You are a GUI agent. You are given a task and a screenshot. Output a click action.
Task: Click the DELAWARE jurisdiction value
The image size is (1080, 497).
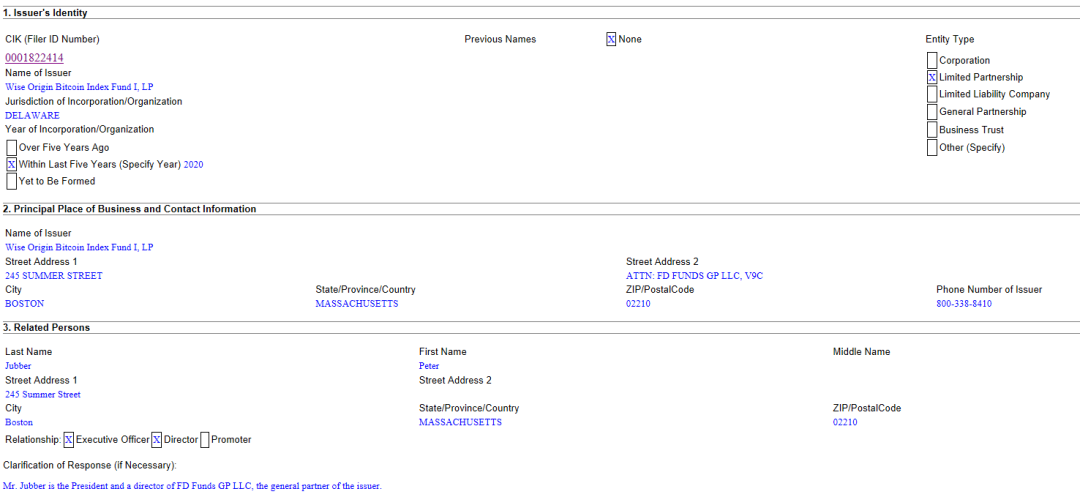tap(32, 116)
